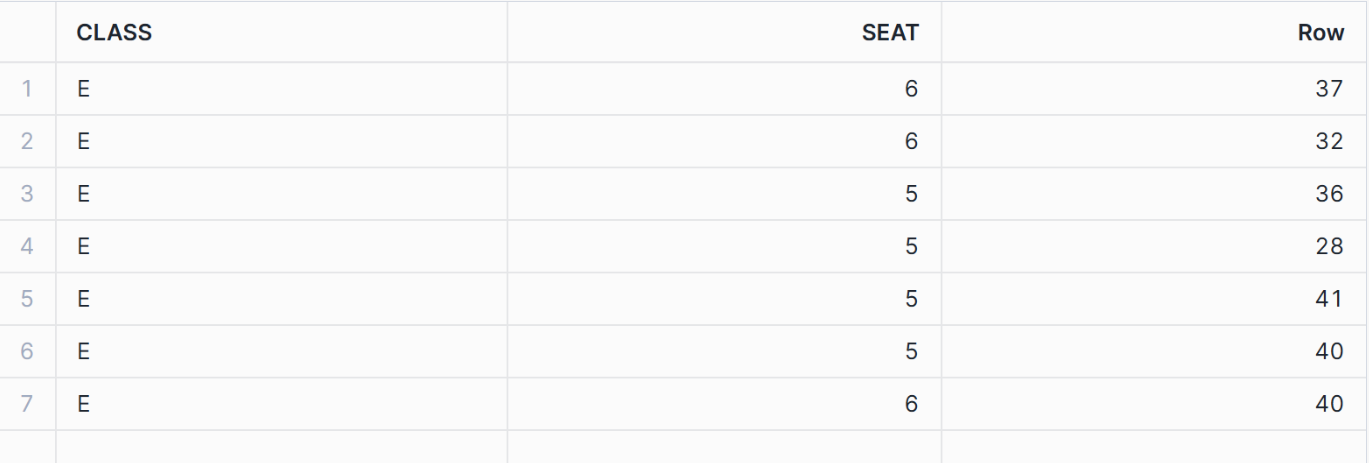Image resolution: width=1369 pixels, height=463 pixels.
Task: Select row number 6
Action: click(x=28, y=351)
